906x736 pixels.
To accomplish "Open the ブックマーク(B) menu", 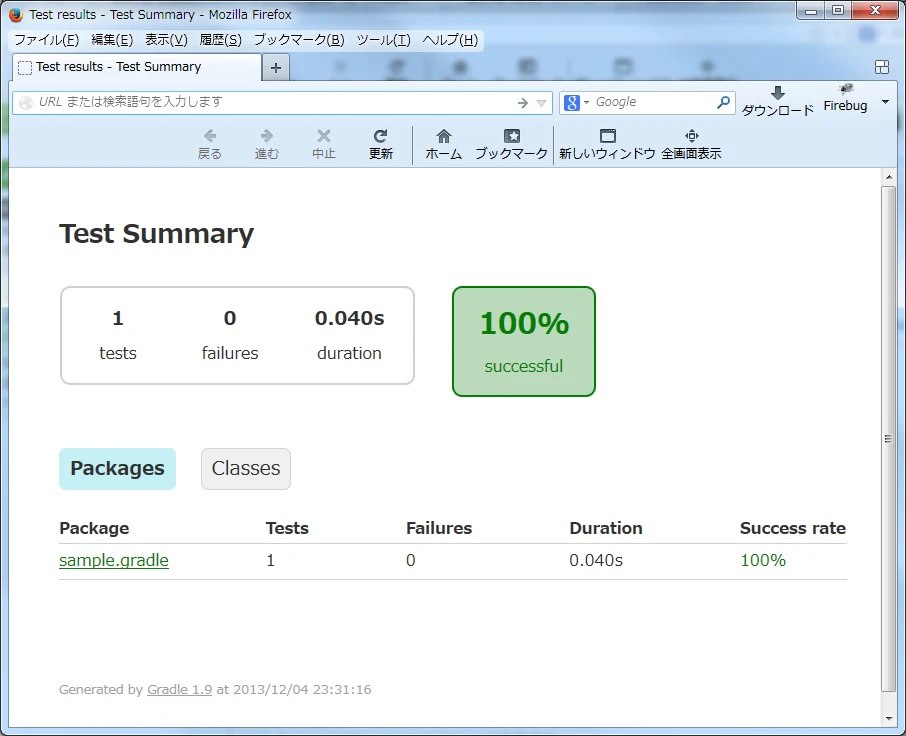I will tap(299, 40).
